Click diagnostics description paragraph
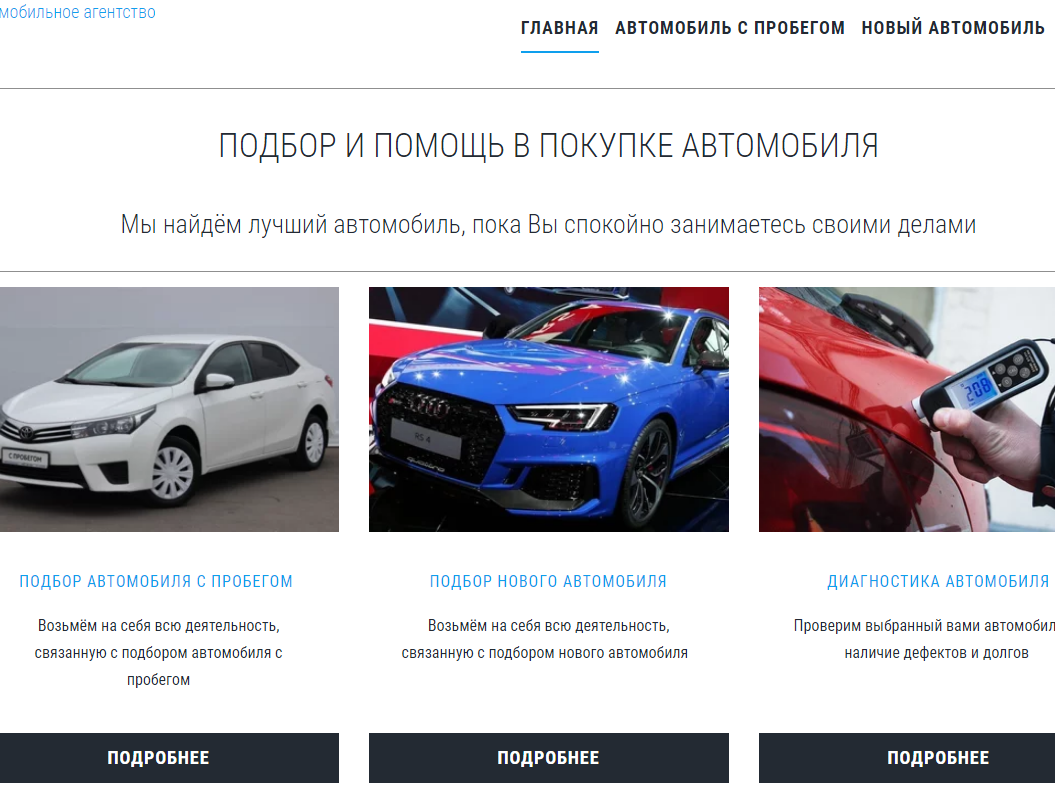This screenshot has height=793, width=1055. 924,639
